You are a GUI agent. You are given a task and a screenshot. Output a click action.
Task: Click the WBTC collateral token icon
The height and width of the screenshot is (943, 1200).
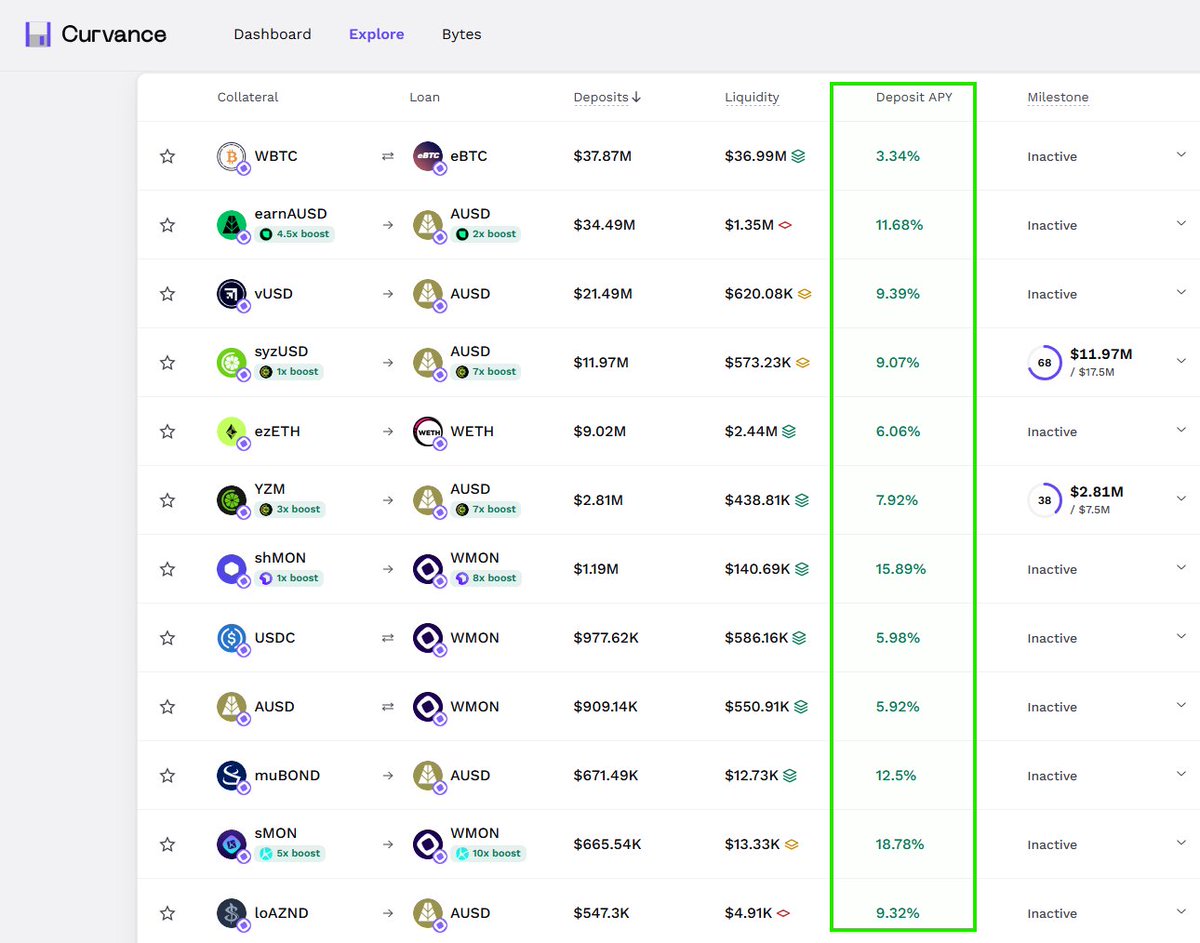(232, 157)
